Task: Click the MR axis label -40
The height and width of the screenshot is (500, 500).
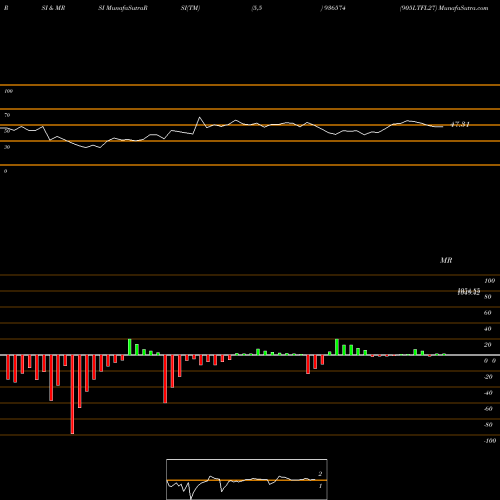Action: click(x=488, y=393)
